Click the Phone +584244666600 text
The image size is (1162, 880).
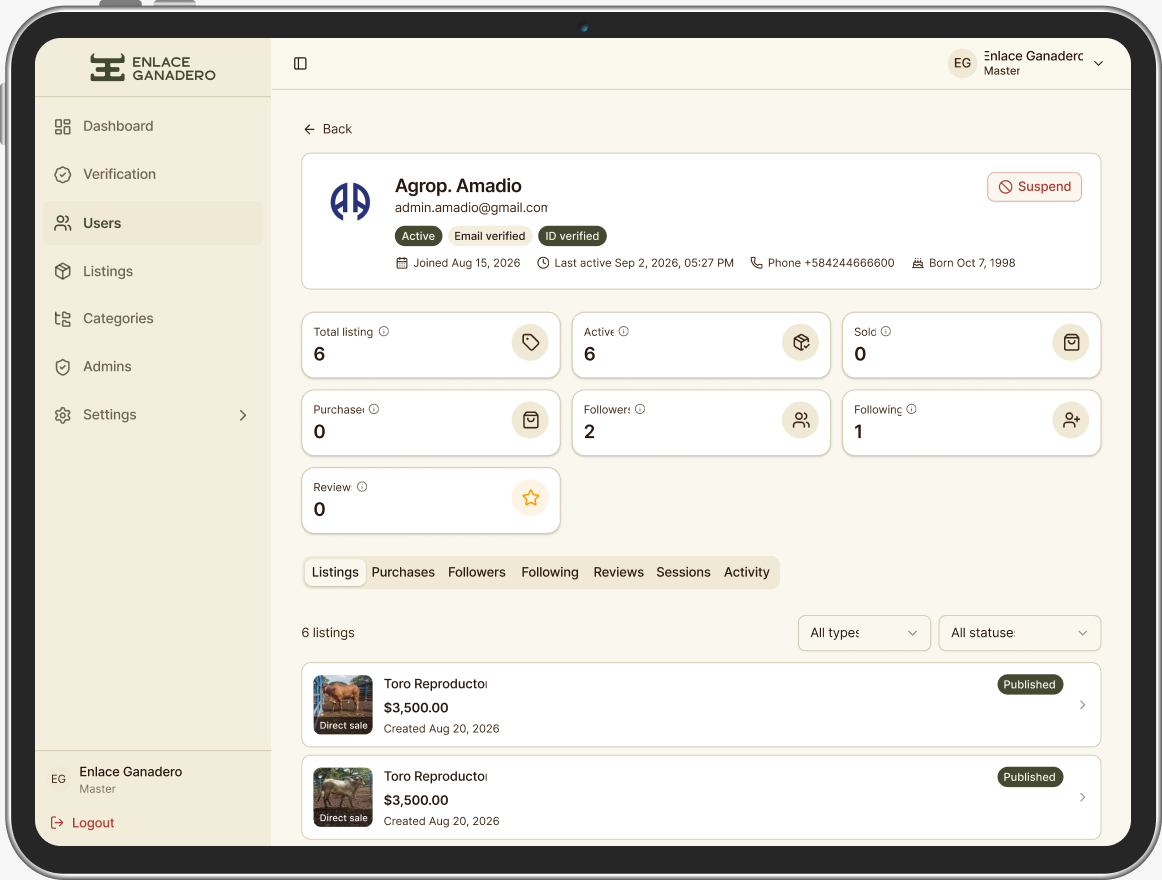click(x=831, y=263)
